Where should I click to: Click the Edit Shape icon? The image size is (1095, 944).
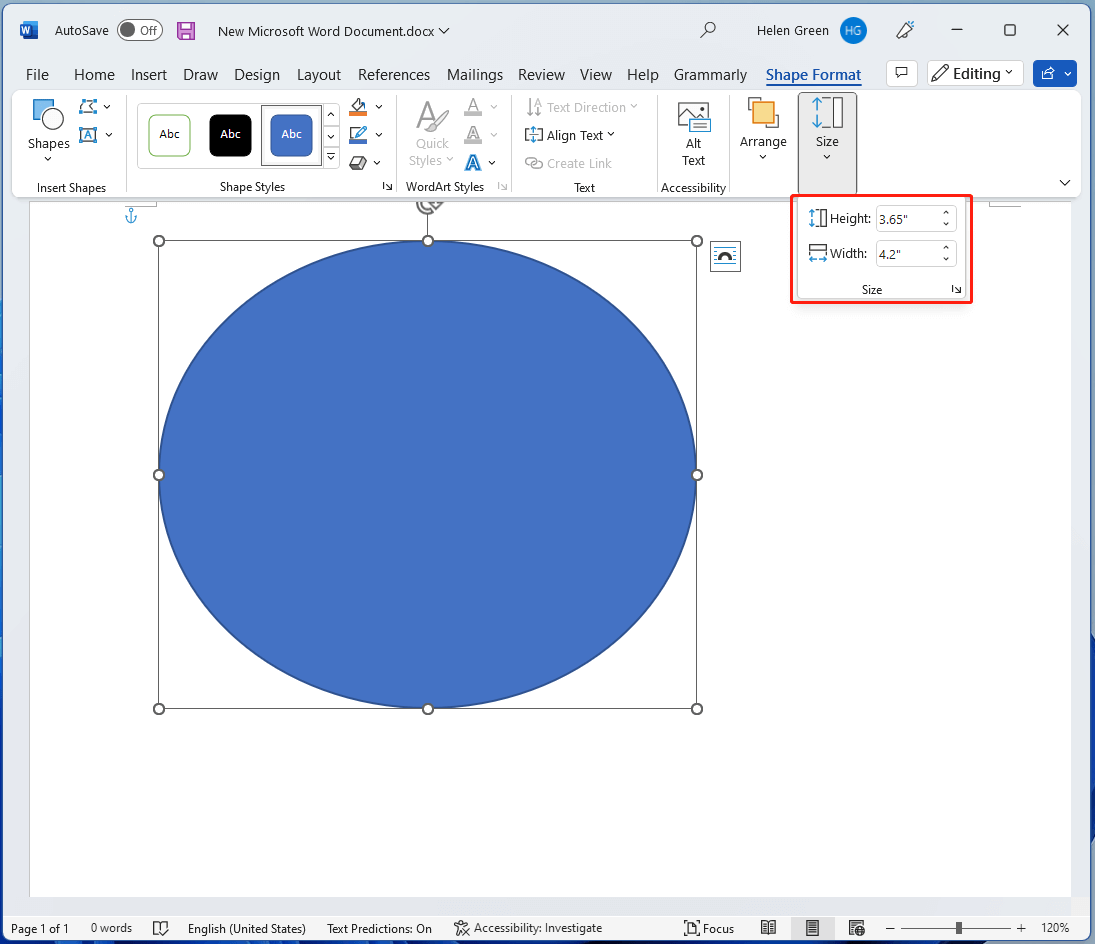(88, 106)
